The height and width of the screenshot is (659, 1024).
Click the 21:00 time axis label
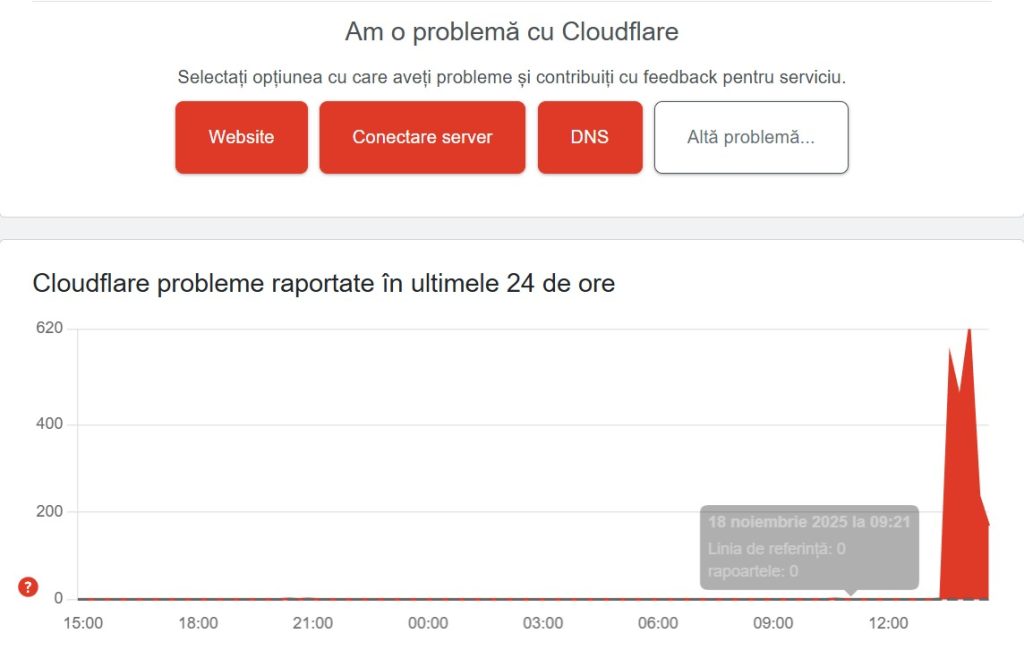(x=314, y=622)
